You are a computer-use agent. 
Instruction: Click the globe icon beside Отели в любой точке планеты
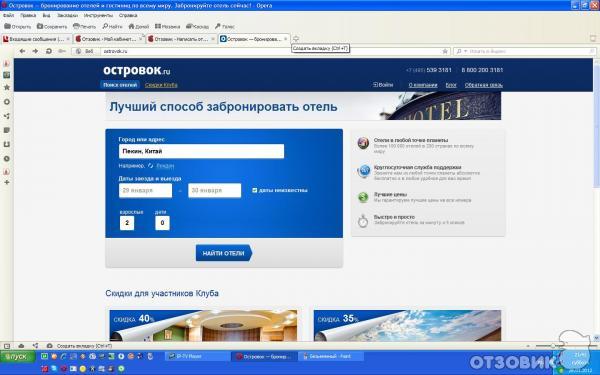[x=363, y=143]
